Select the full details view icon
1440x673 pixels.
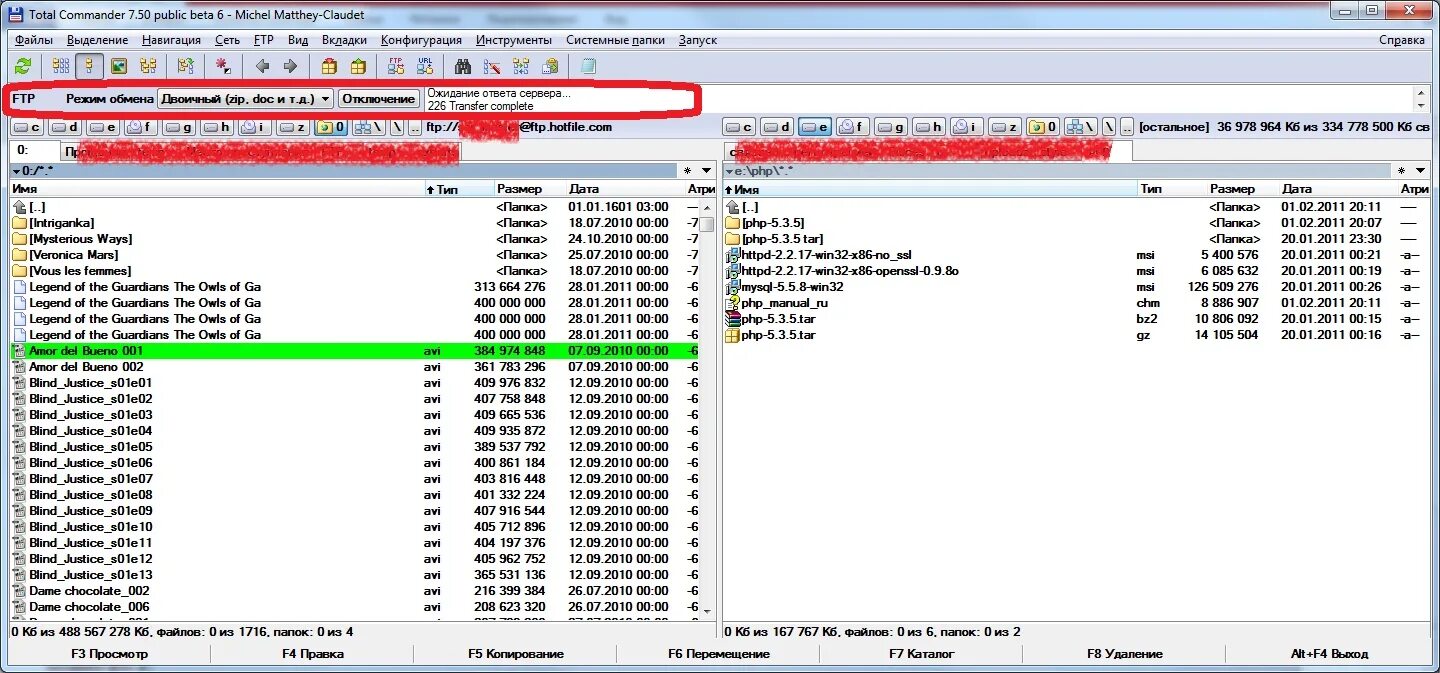90,66
